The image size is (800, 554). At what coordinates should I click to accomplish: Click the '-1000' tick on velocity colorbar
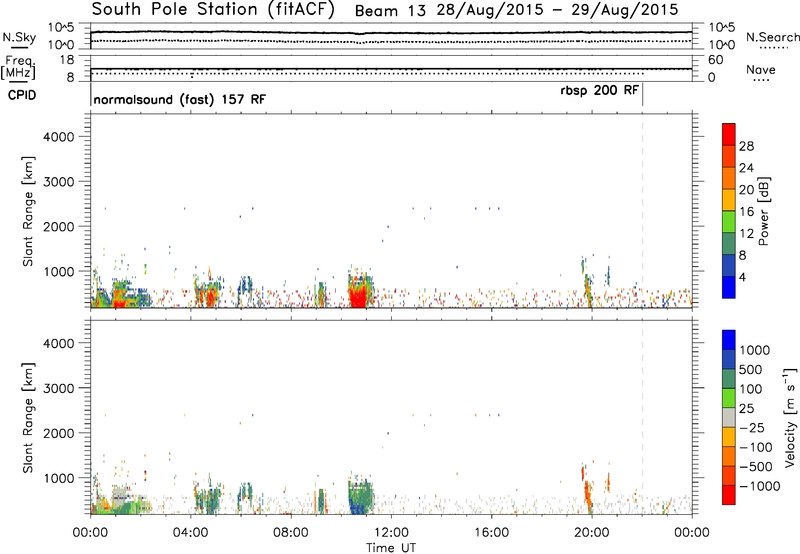759,486
